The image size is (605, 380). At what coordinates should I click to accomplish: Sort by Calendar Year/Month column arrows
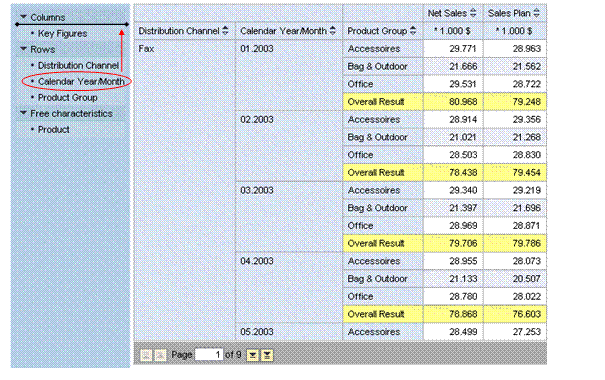point(333,31)
